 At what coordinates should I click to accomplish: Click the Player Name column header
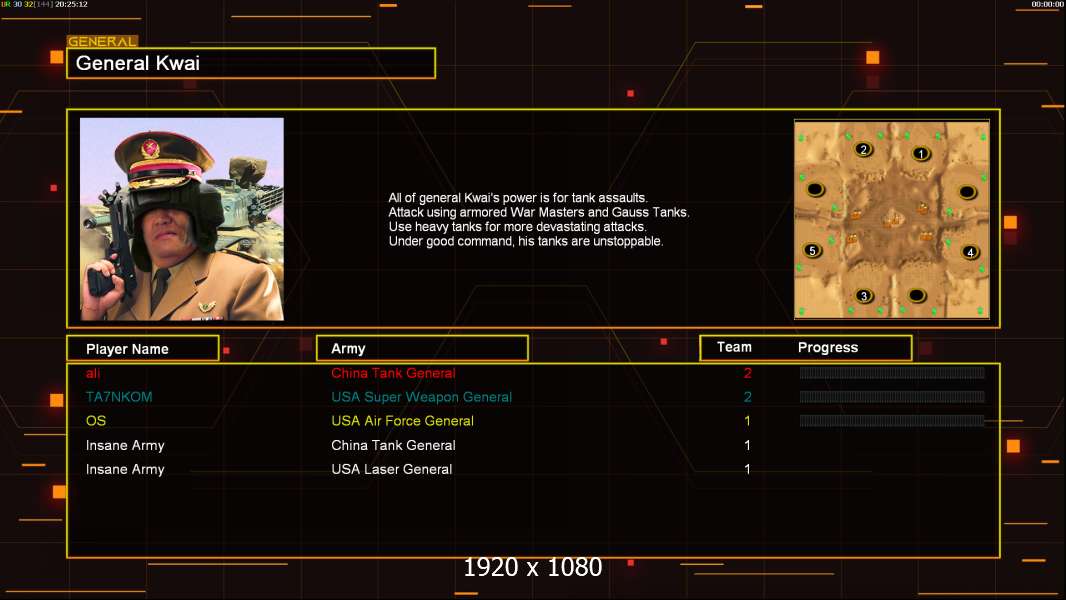(x=143, y=348)
